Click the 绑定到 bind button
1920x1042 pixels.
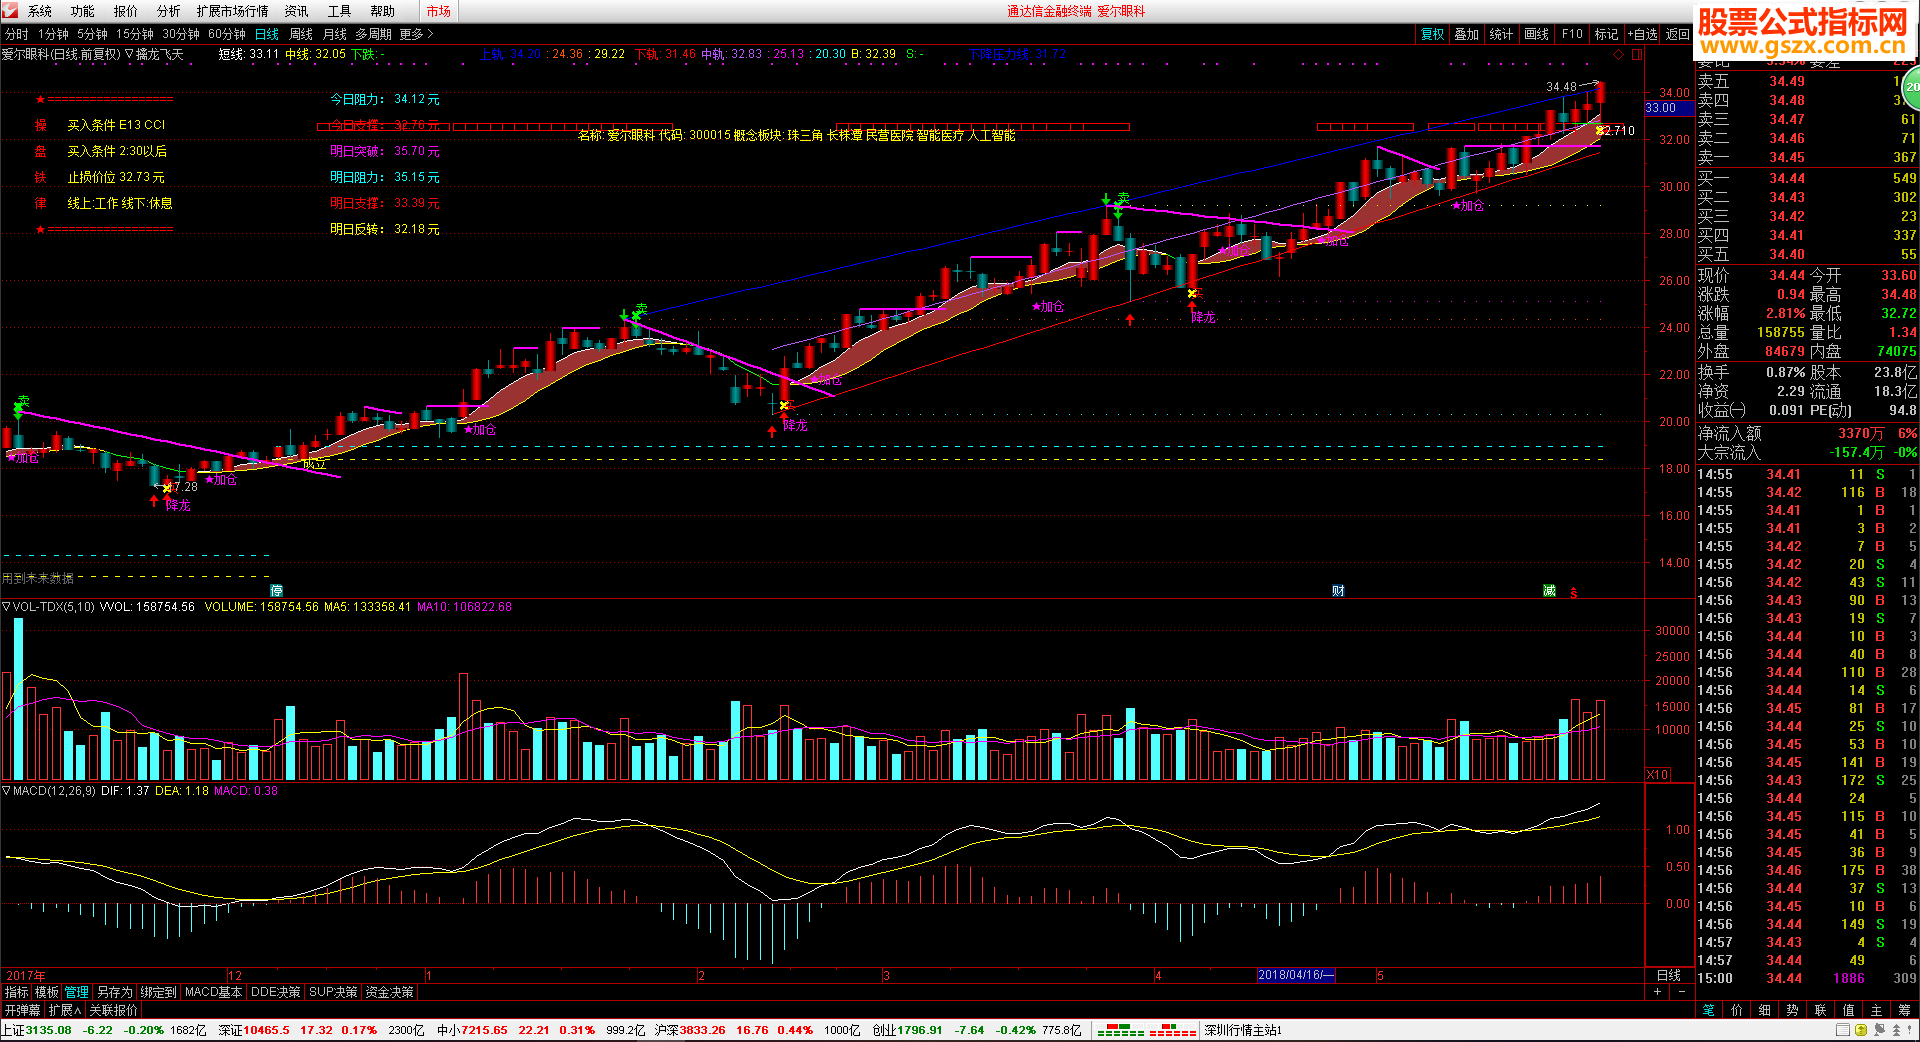point(158,992)
